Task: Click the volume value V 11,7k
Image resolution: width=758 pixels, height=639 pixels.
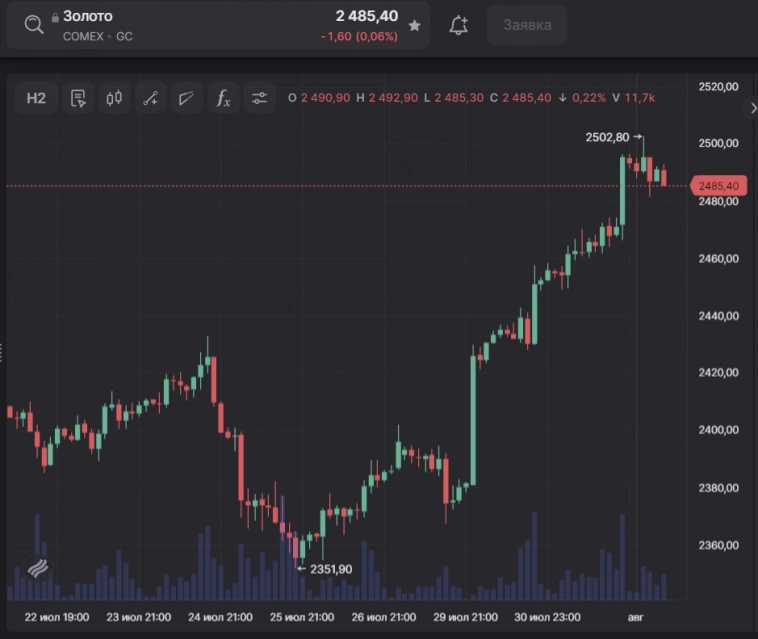Action: click(x=633, y=98)
